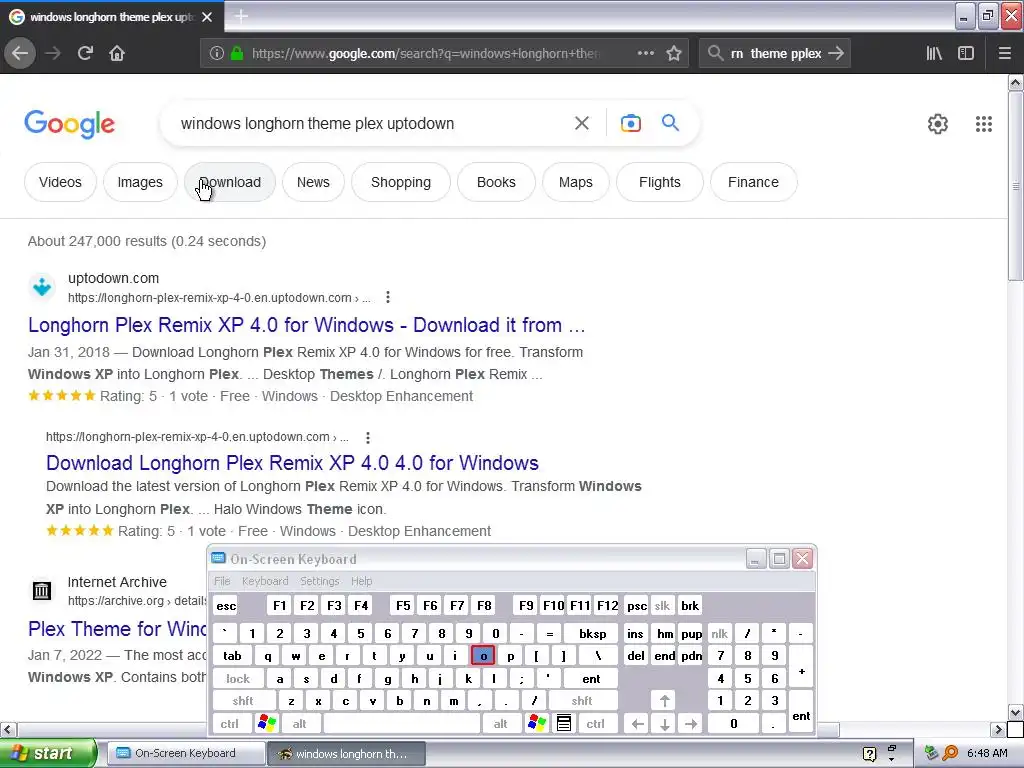Toggle the nlk num lock key
The width and height of the screenshot is (1024, 768).
pos(720,633)
